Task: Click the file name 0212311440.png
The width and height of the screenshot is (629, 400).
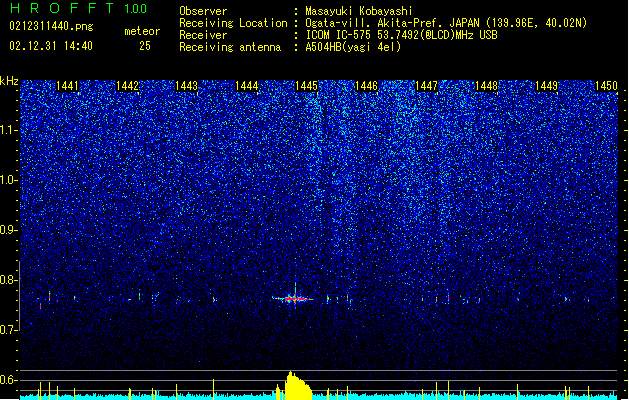Action: click(x=51, y=27)
